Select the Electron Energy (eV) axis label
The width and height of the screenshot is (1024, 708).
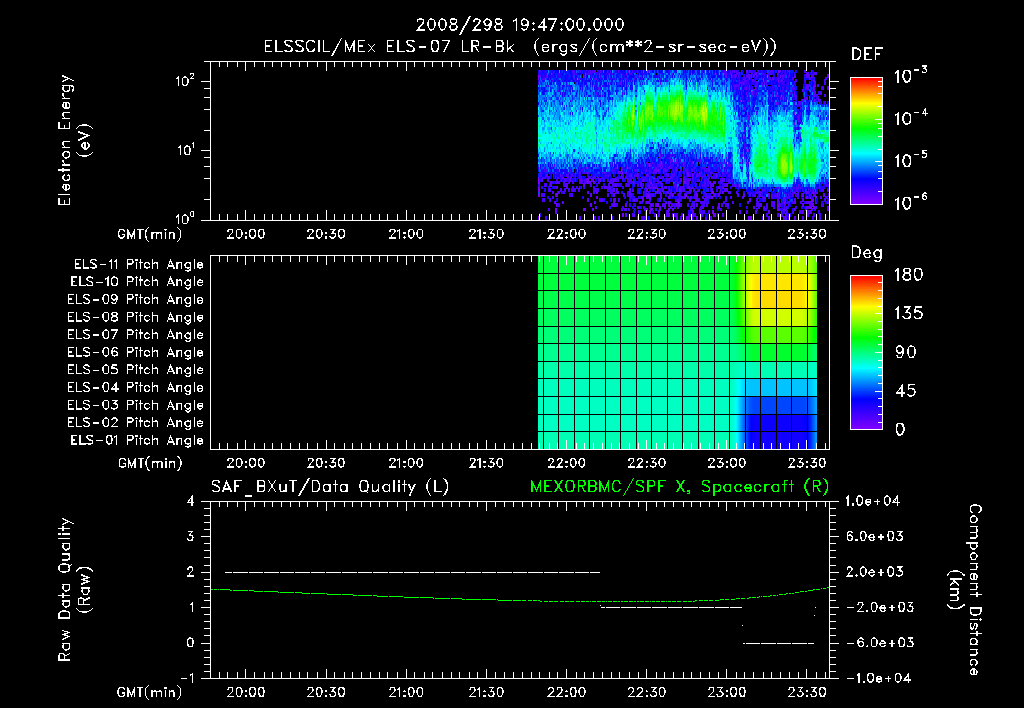(x=74, y=140)
